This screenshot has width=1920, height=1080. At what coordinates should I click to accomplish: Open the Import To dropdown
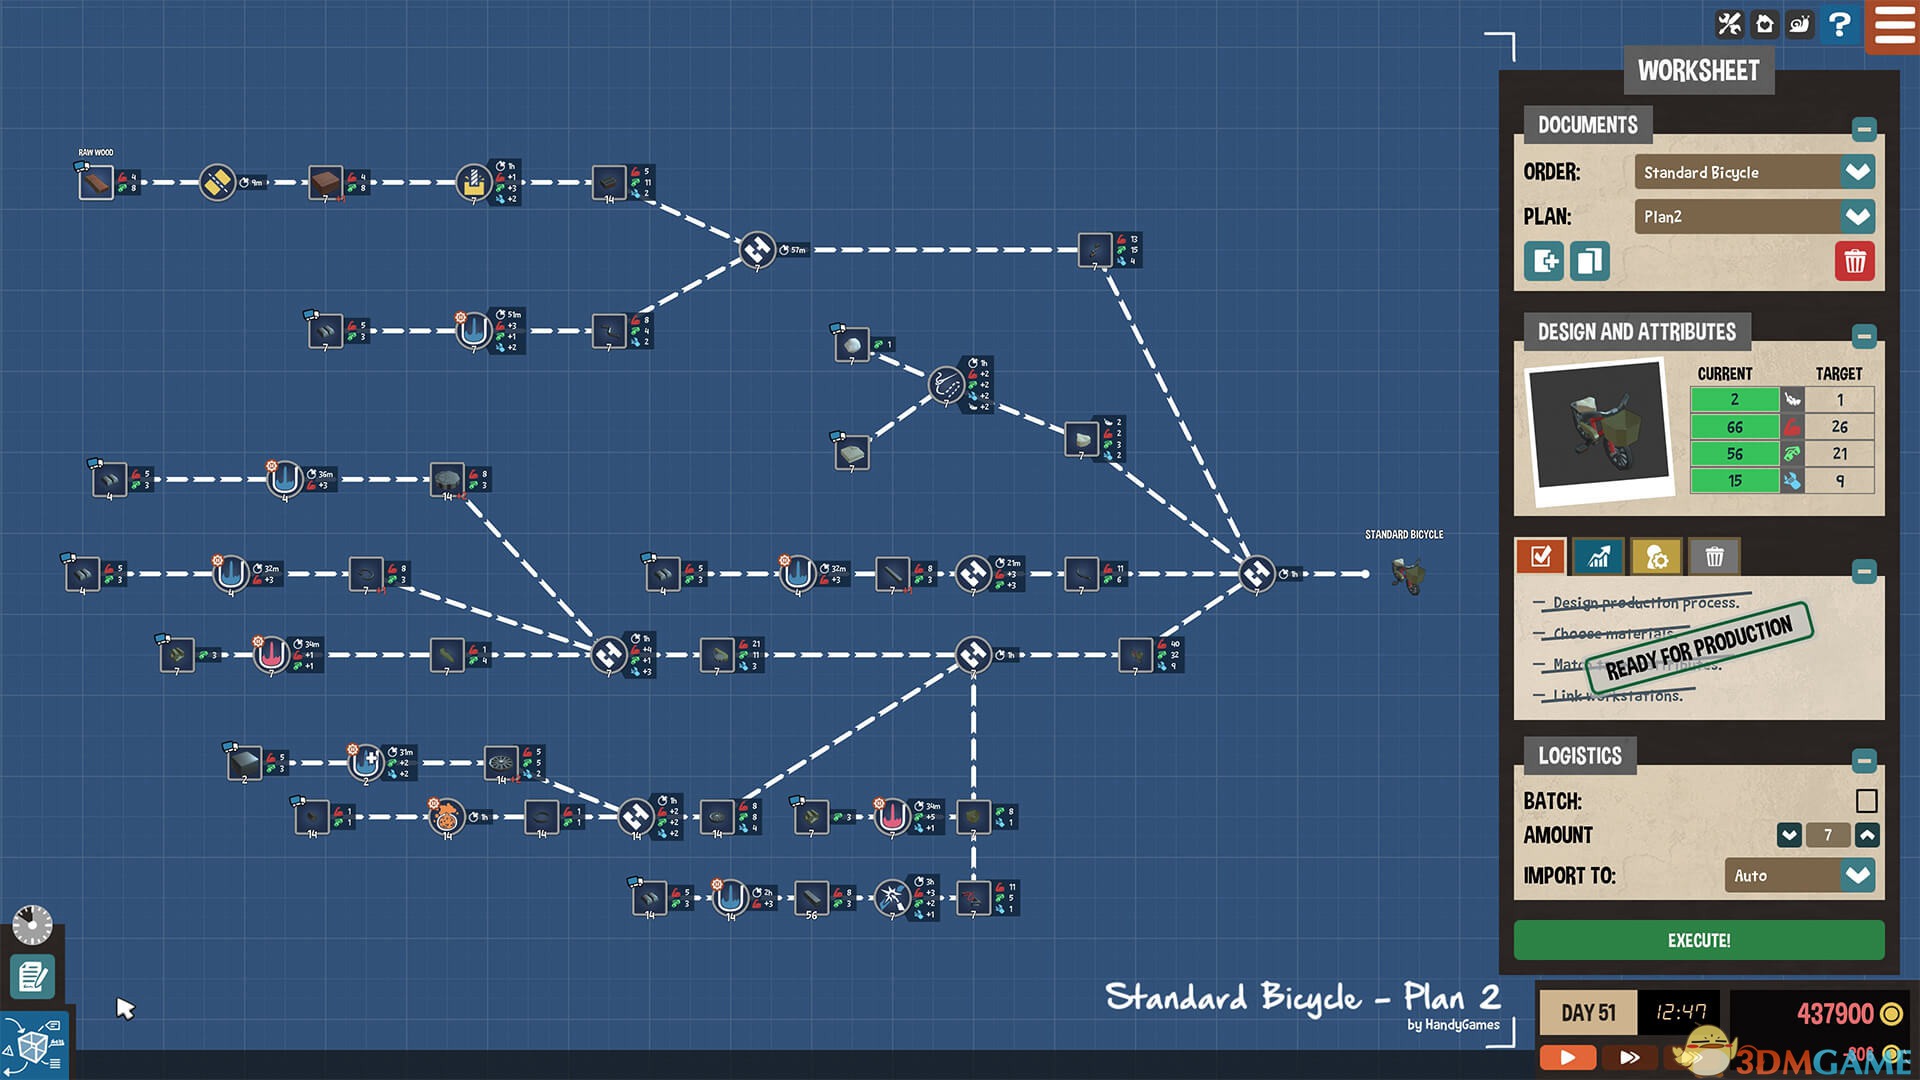[1857, 875]
